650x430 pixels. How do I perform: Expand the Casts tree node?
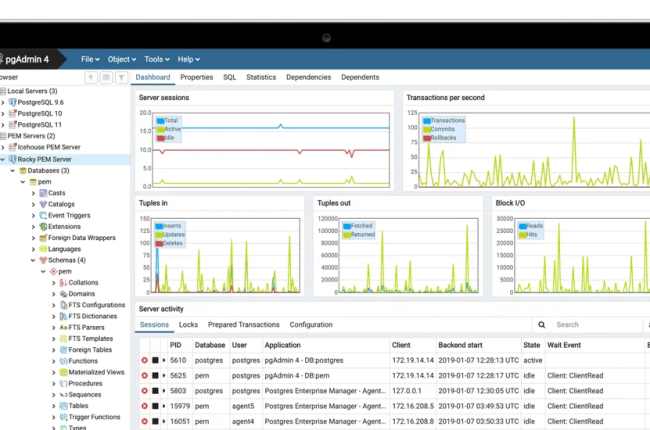pos(33,193)
